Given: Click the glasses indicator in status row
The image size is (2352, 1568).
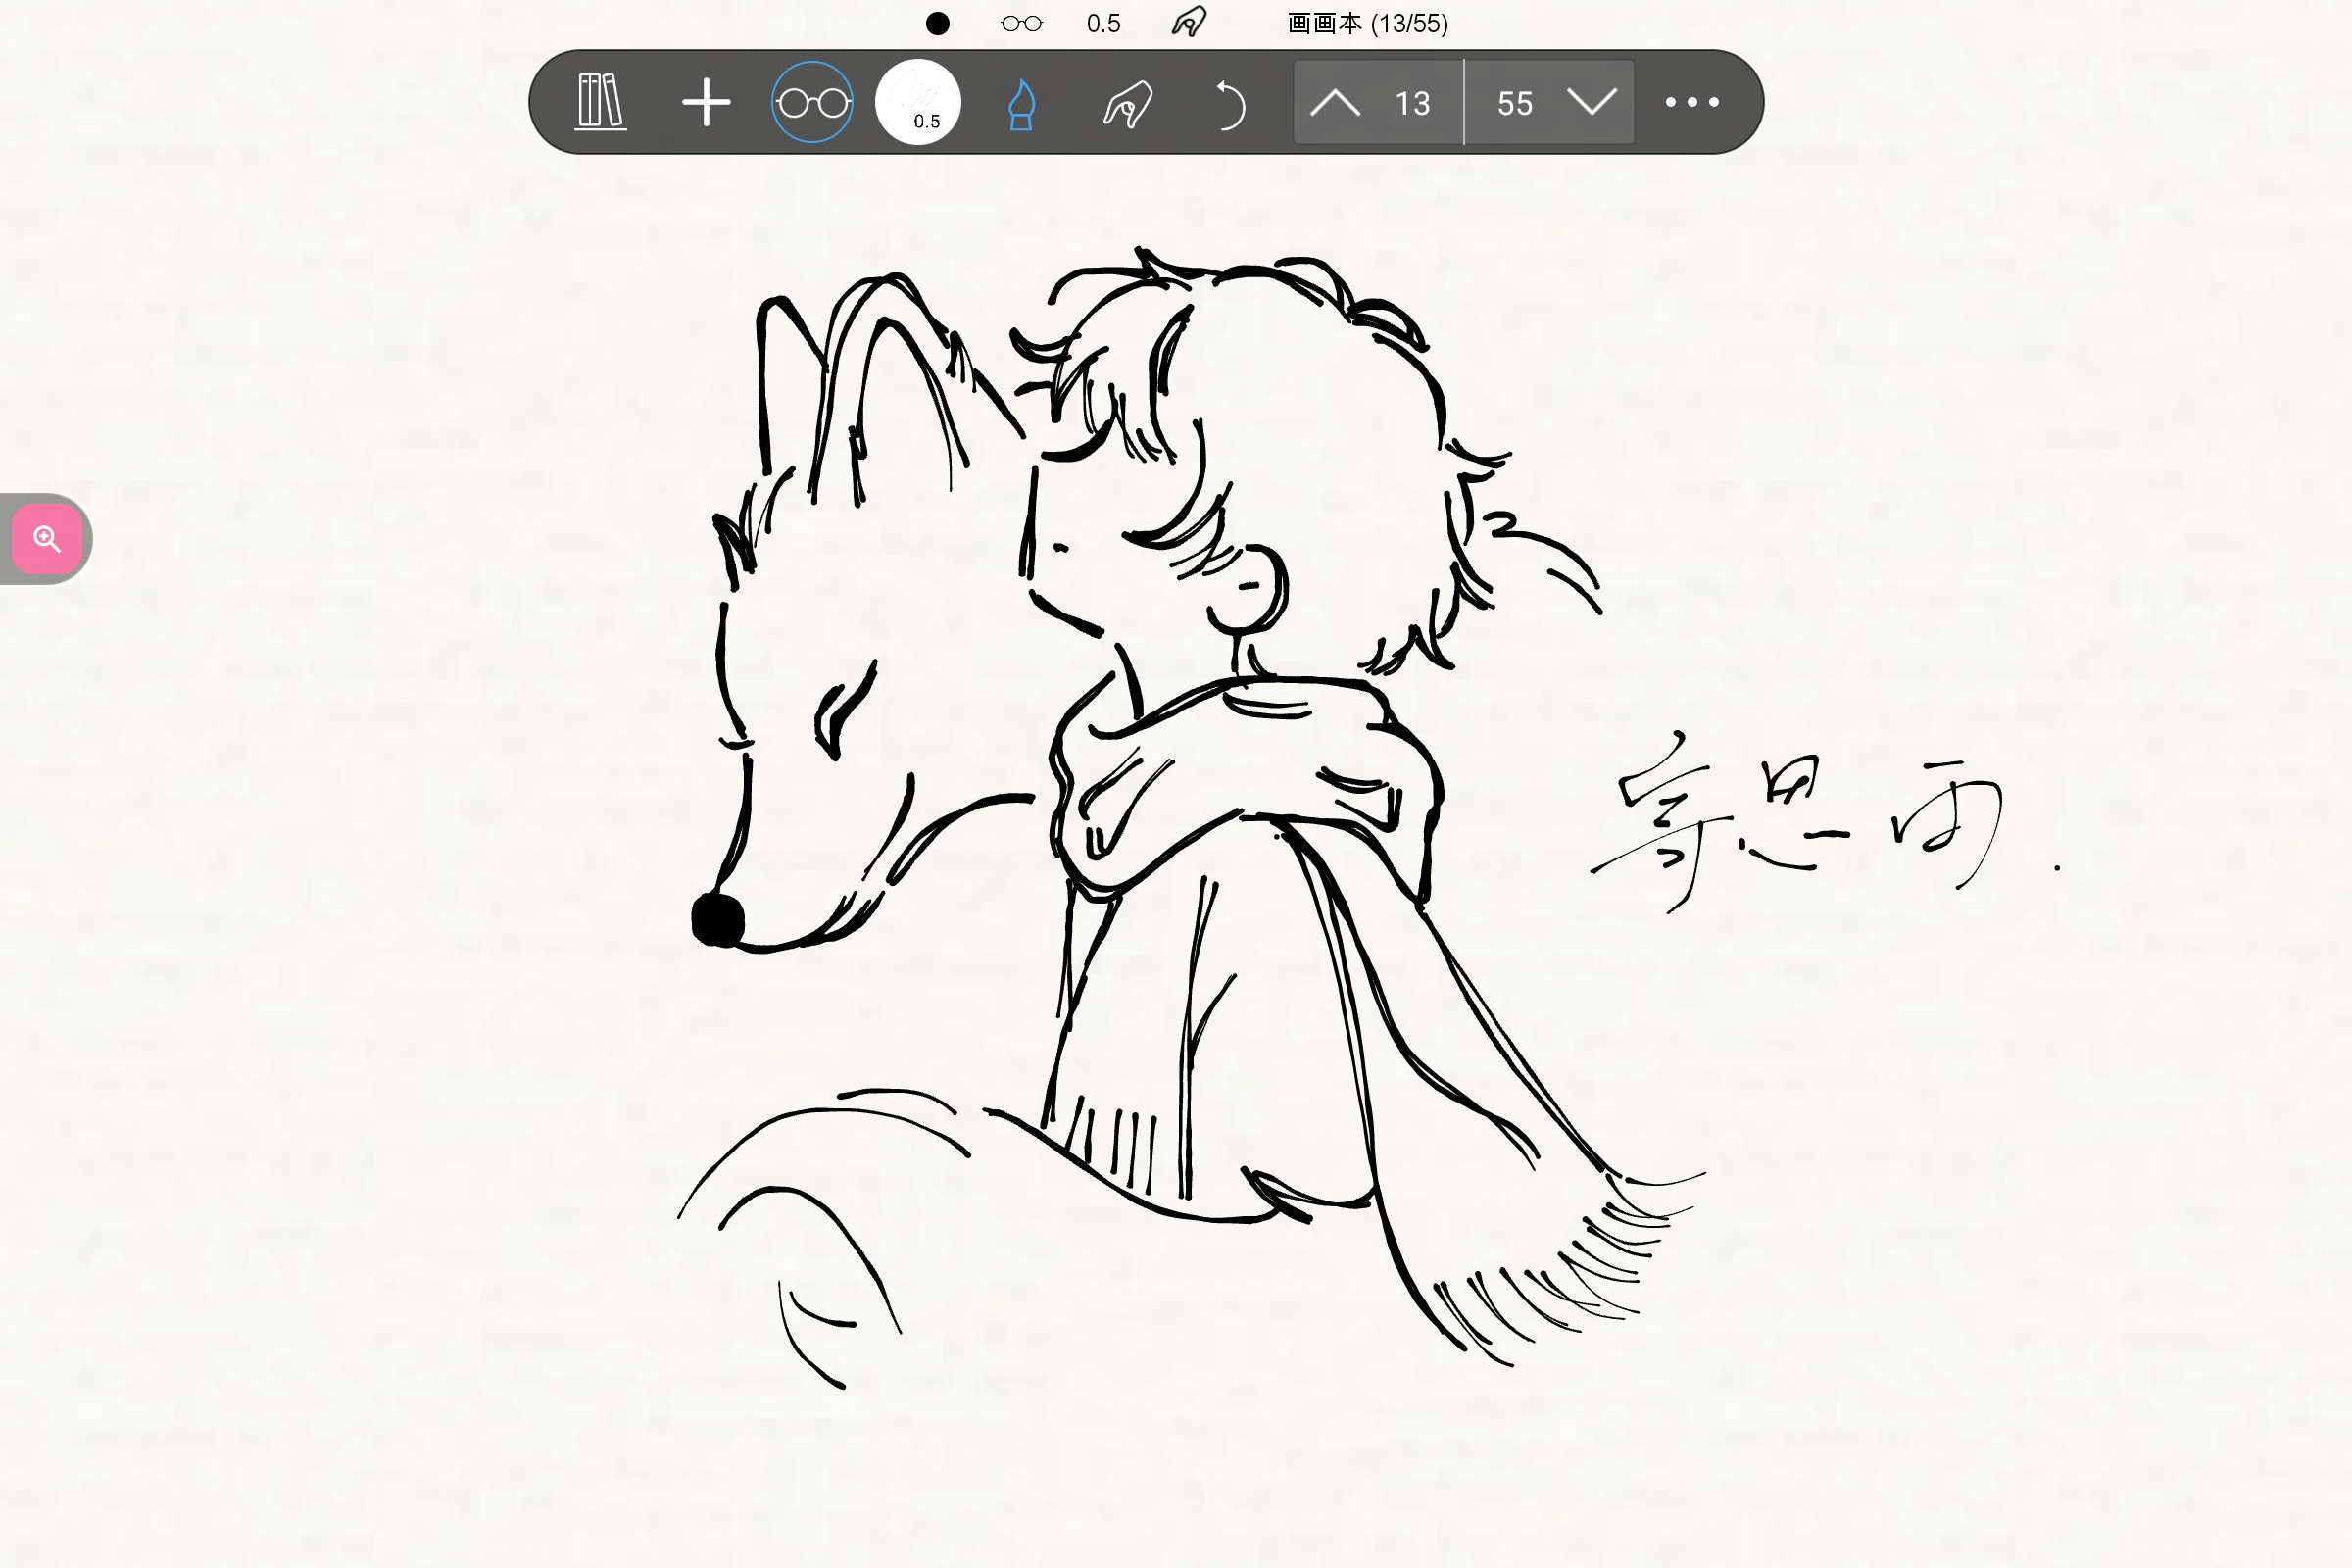Looking at the screenshot, I should coord(1021,23).
